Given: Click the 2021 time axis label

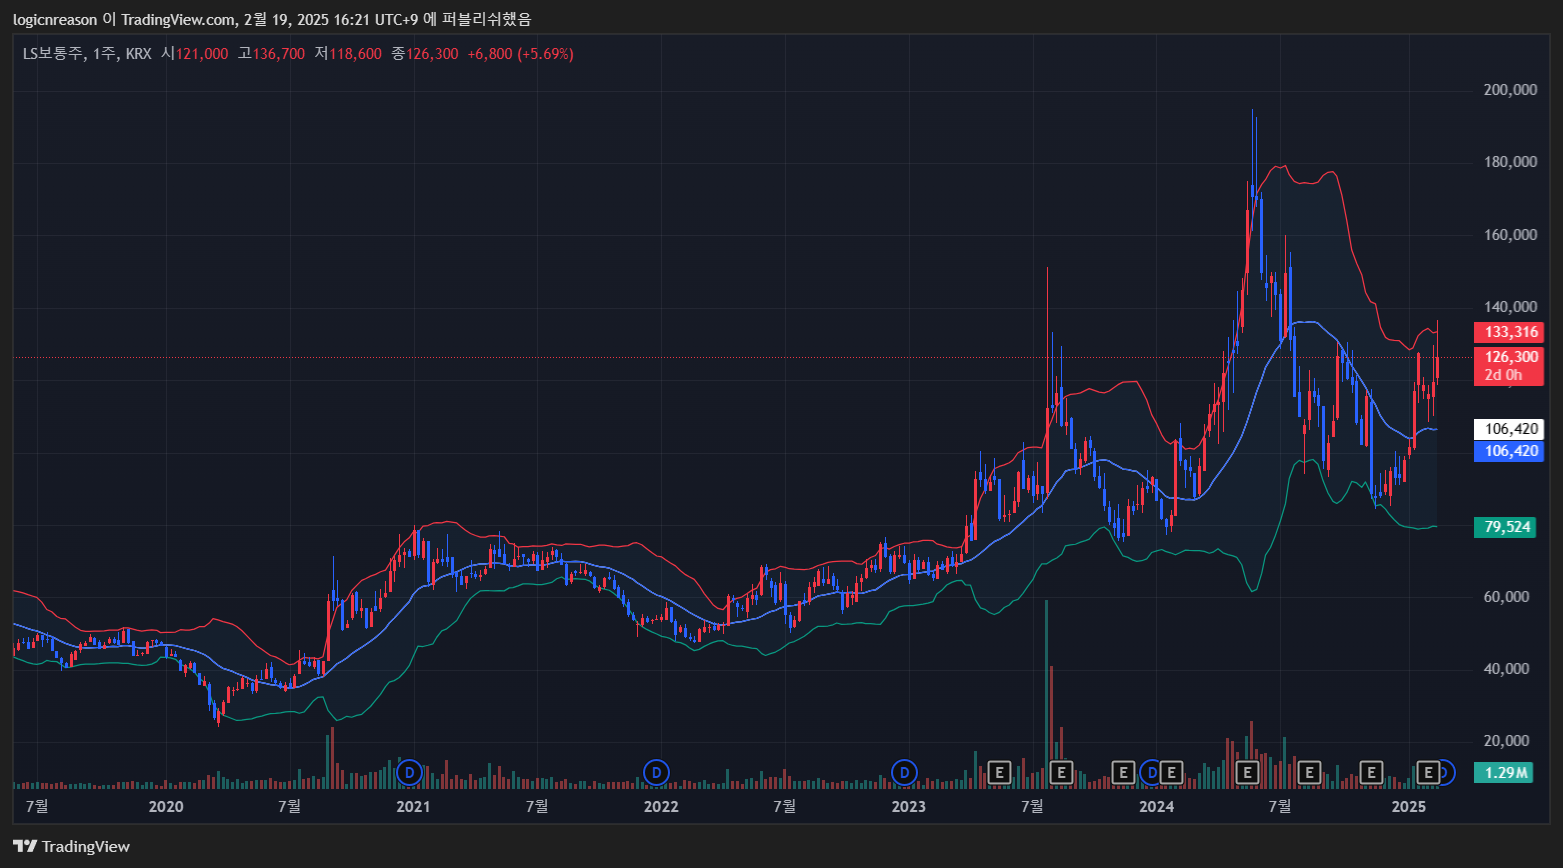Looking at the screenshot, I should coord(413,806).
